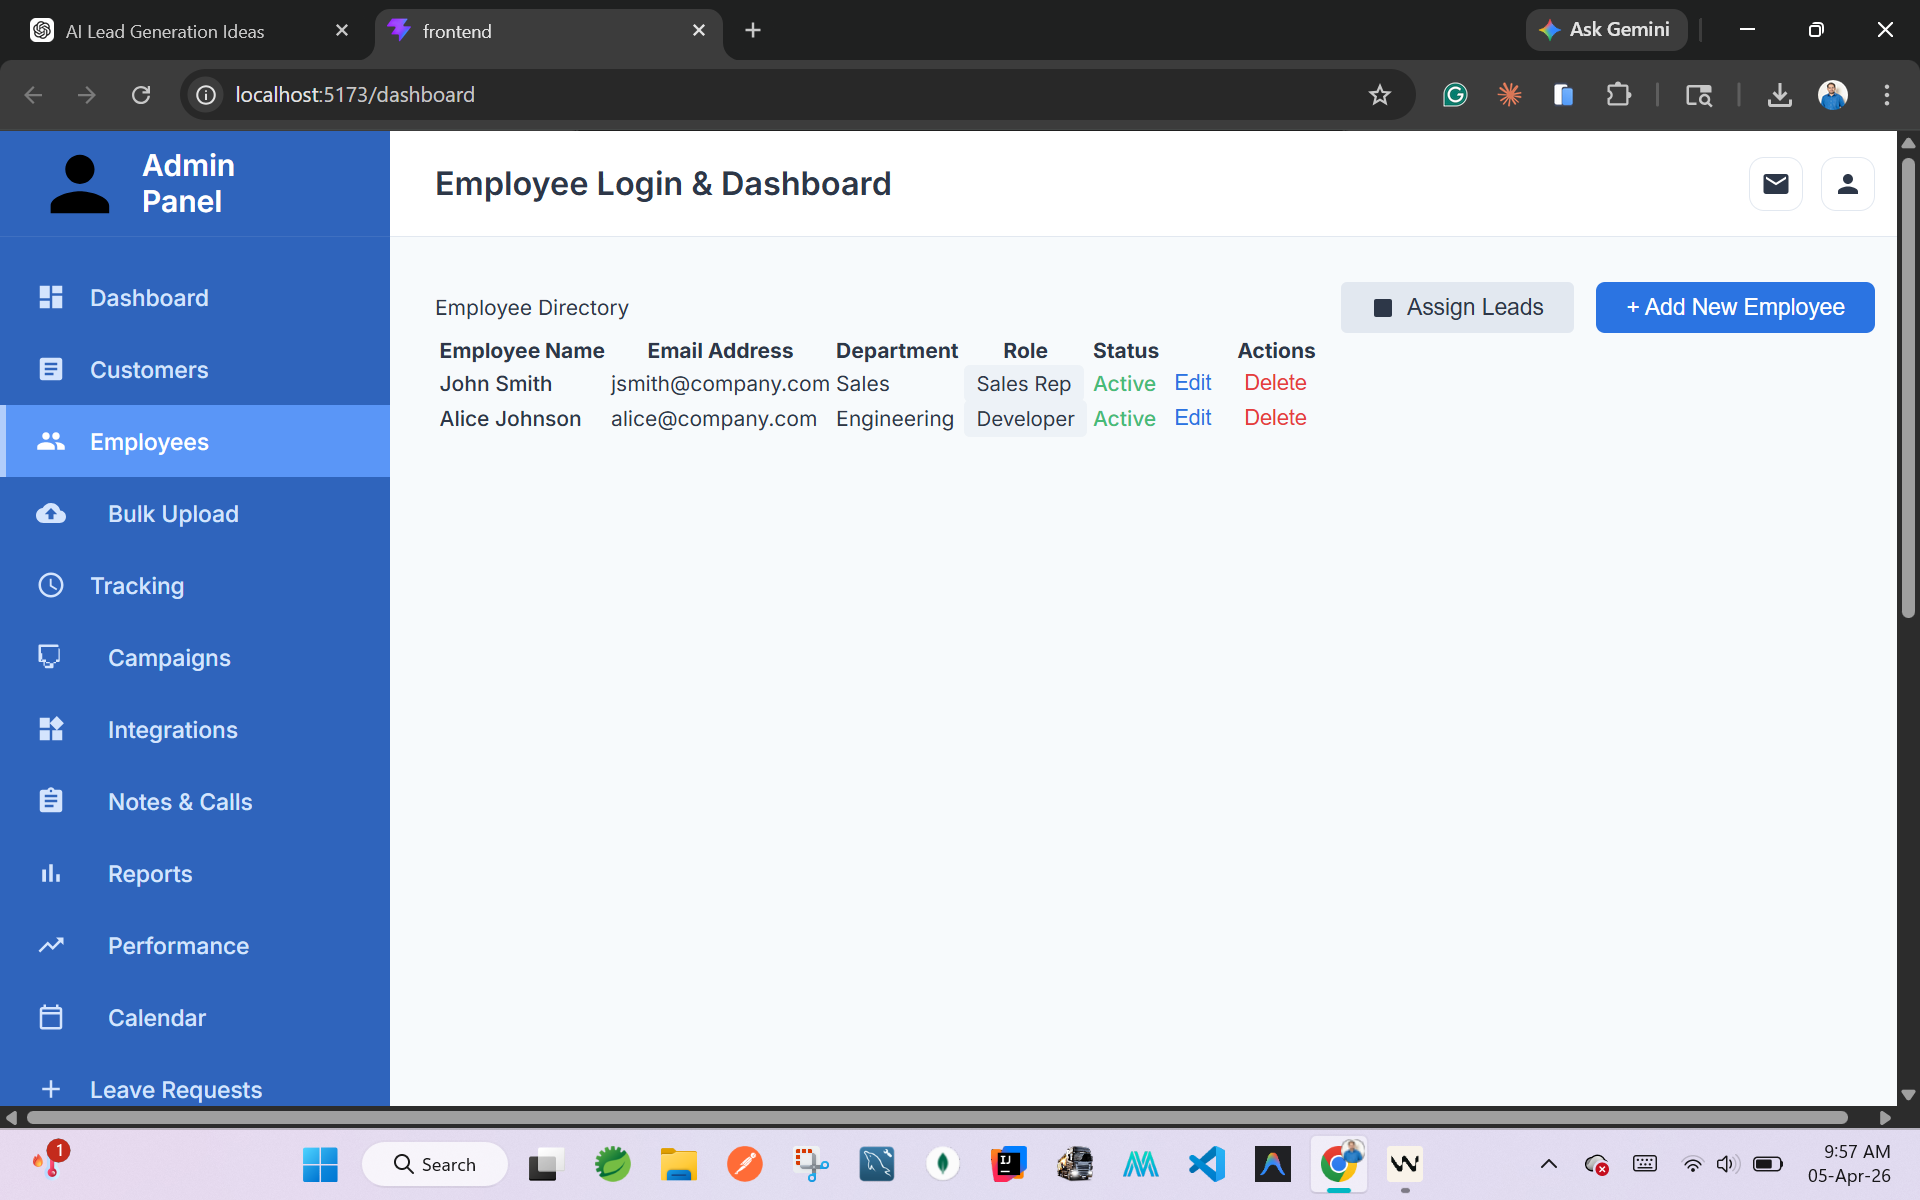
Task: Edit the John Smith employee row
Action: point(1193,383)
